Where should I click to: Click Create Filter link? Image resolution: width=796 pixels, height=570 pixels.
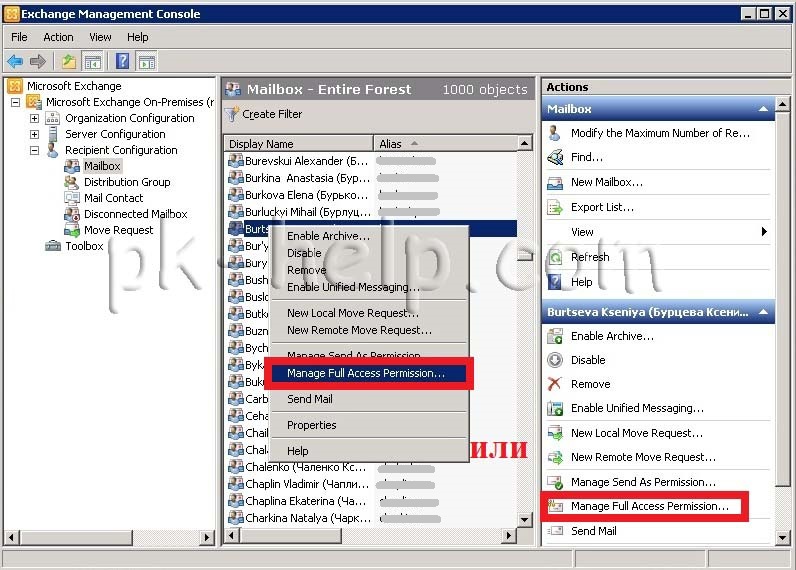272,114
